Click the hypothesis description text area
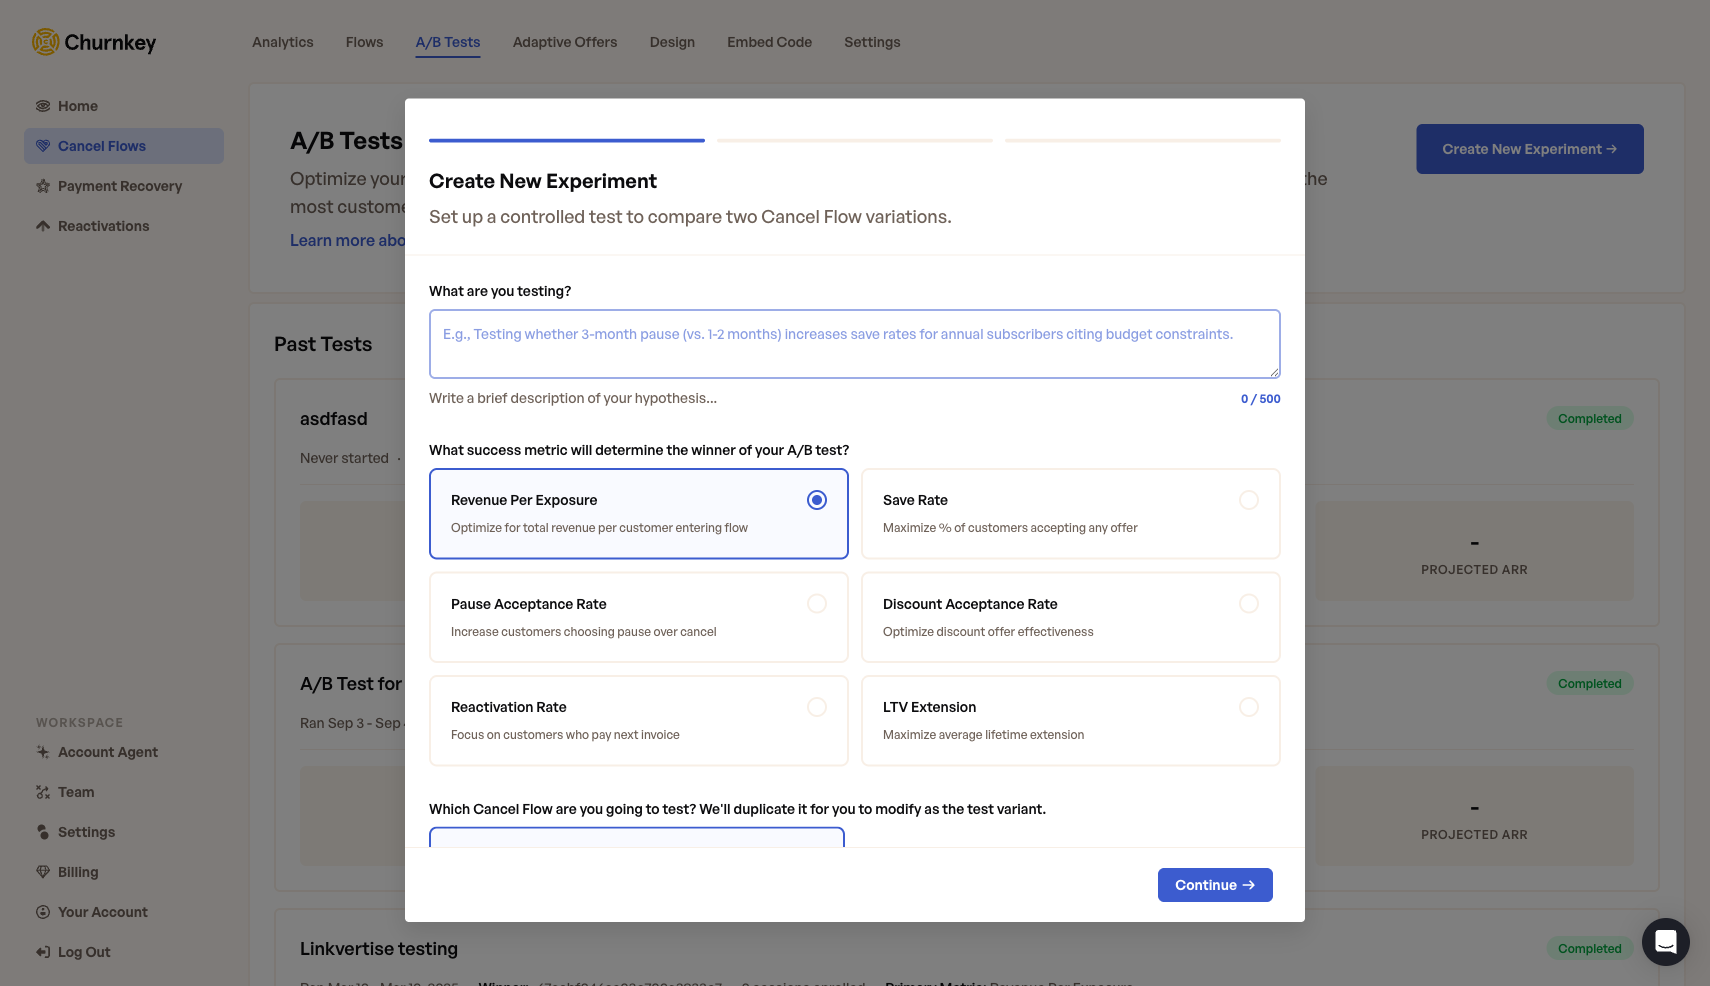Viewport: 1710px width, 986px height. pos(854,343)
